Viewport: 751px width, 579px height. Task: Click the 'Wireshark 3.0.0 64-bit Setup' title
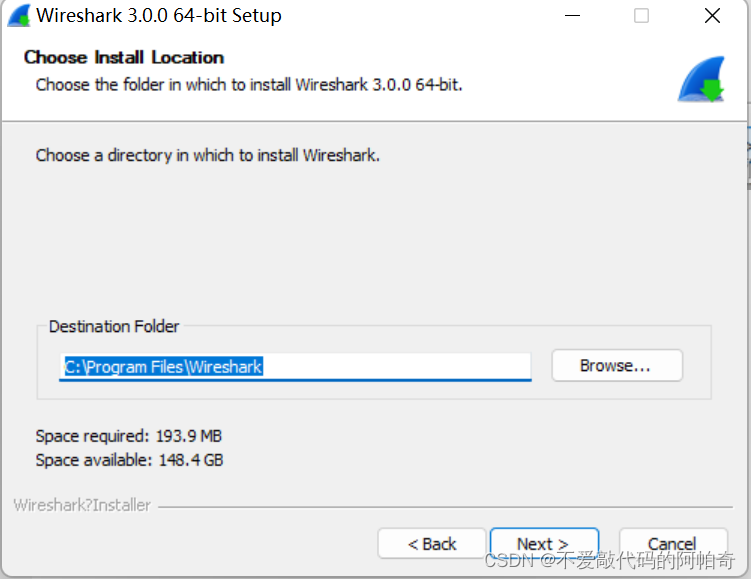(159, 15)
